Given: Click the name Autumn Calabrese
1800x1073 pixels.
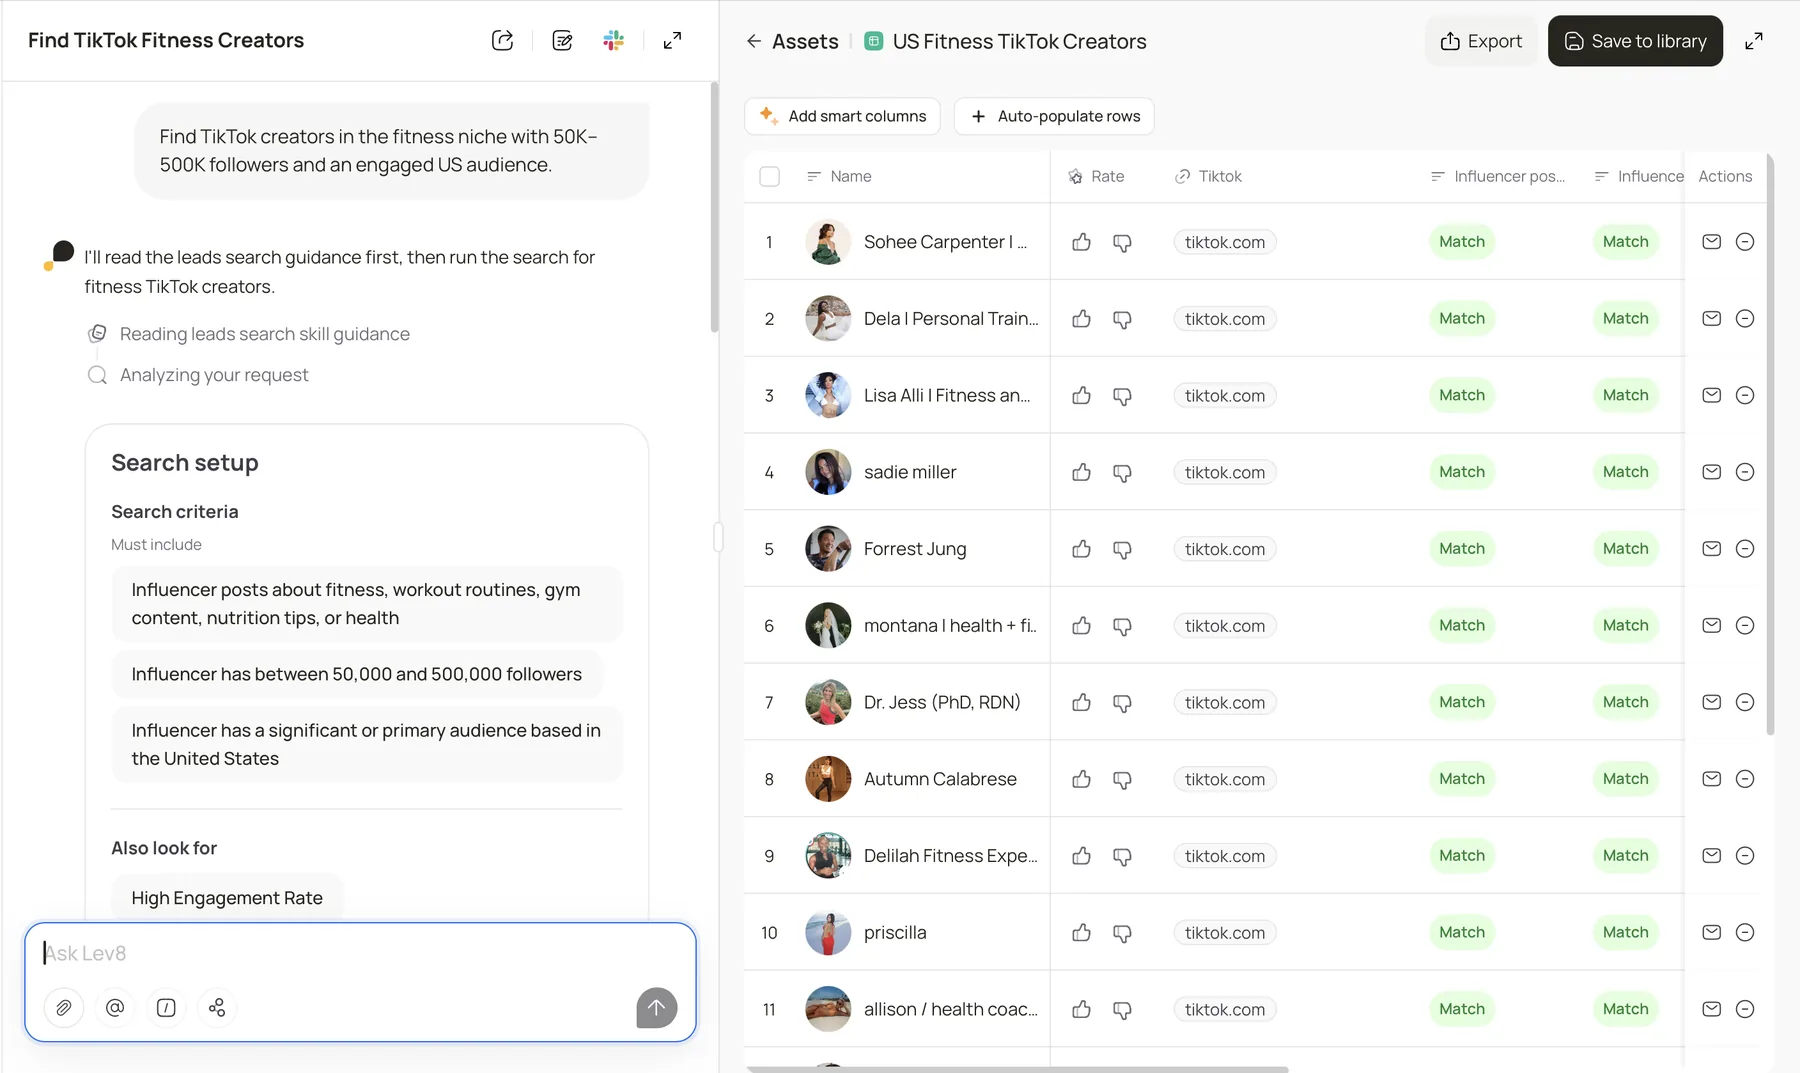Looking at the screenshot, I should coord(940,779).
